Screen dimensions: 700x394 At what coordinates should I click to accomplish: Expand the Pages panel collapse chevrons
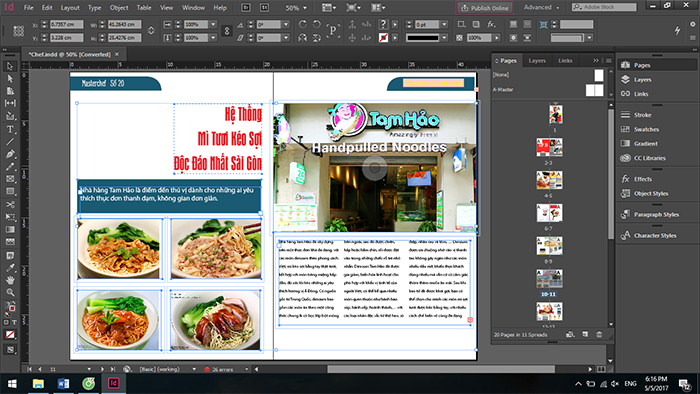[596, 60]
